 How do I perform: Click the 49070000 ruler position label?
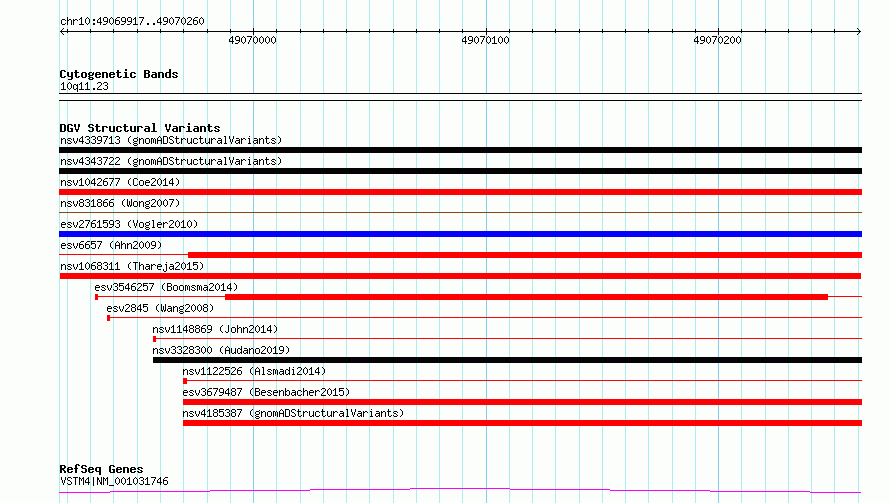point(253,40)
